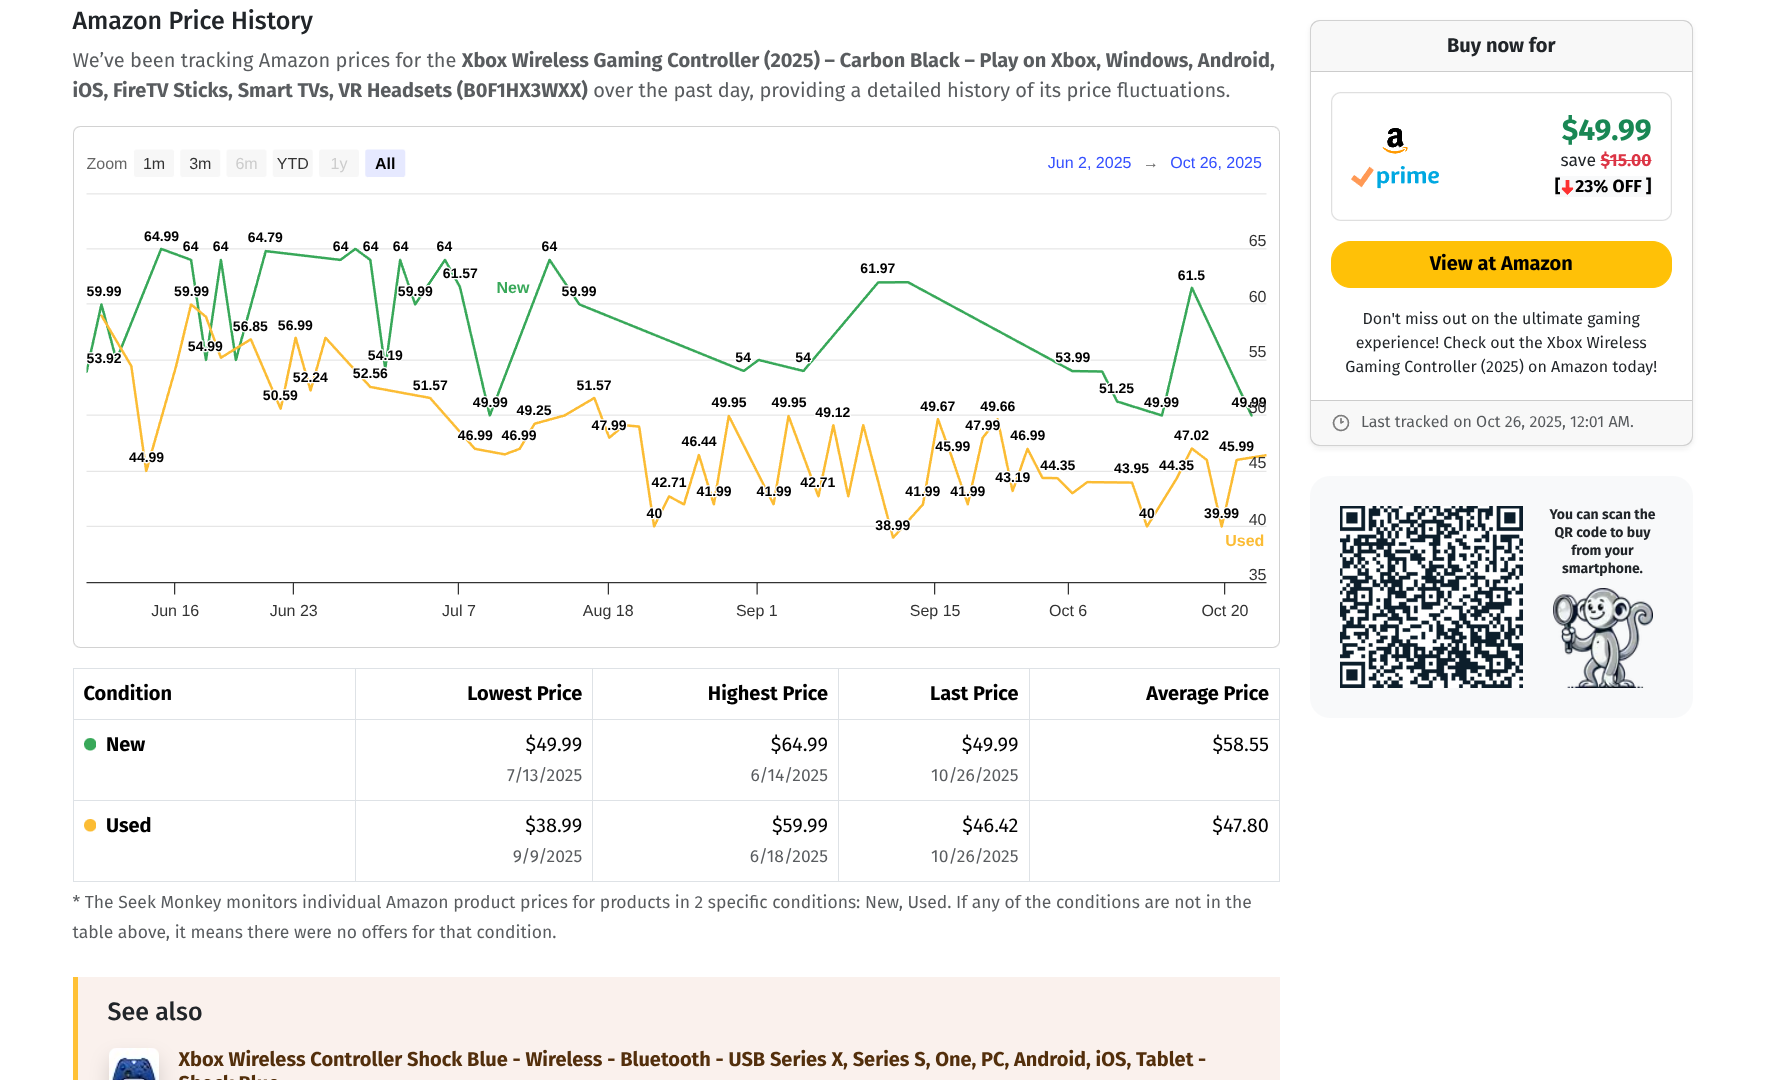The image size is (1777, 1080).
Task: Click the See also heading
Action: click(x=154, y=1012)
